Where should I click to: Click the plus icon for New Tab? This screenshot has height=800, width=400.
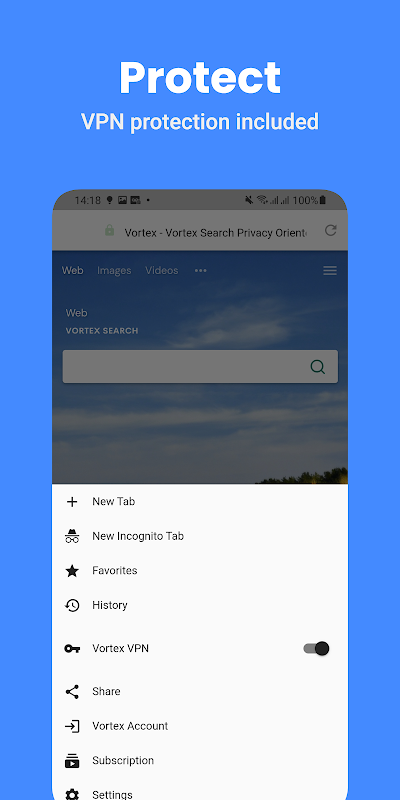pyautogui.click(x=72, y=502)
